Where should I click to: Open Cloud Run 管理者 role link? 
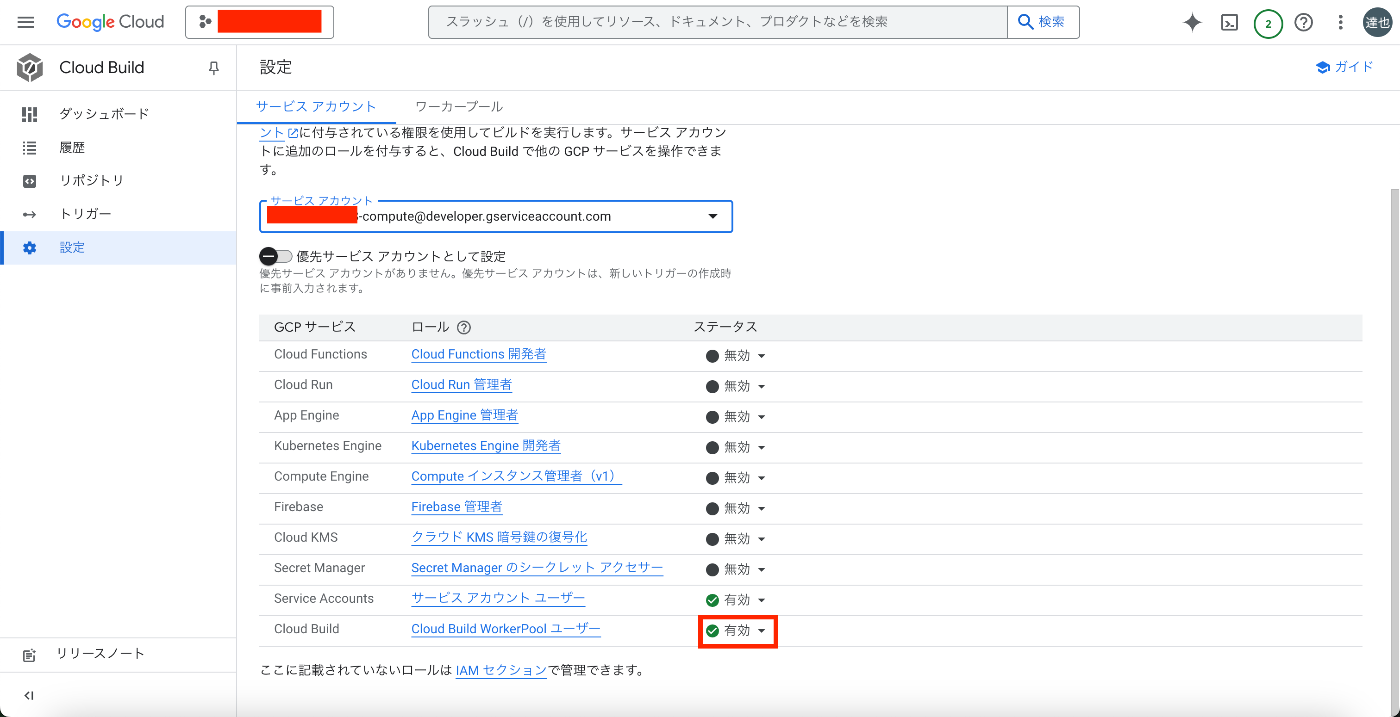(x=462, y=385)
